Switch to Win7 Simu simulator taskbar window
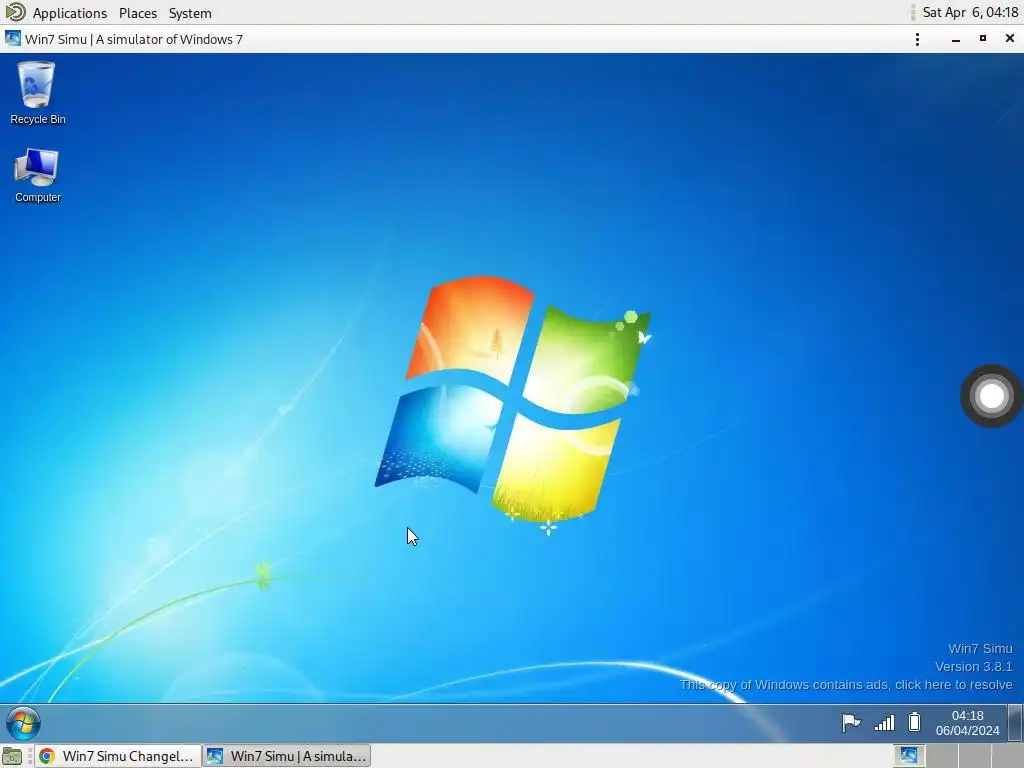The width and height of the screenshot is (1024, 768). coord(287,756)
